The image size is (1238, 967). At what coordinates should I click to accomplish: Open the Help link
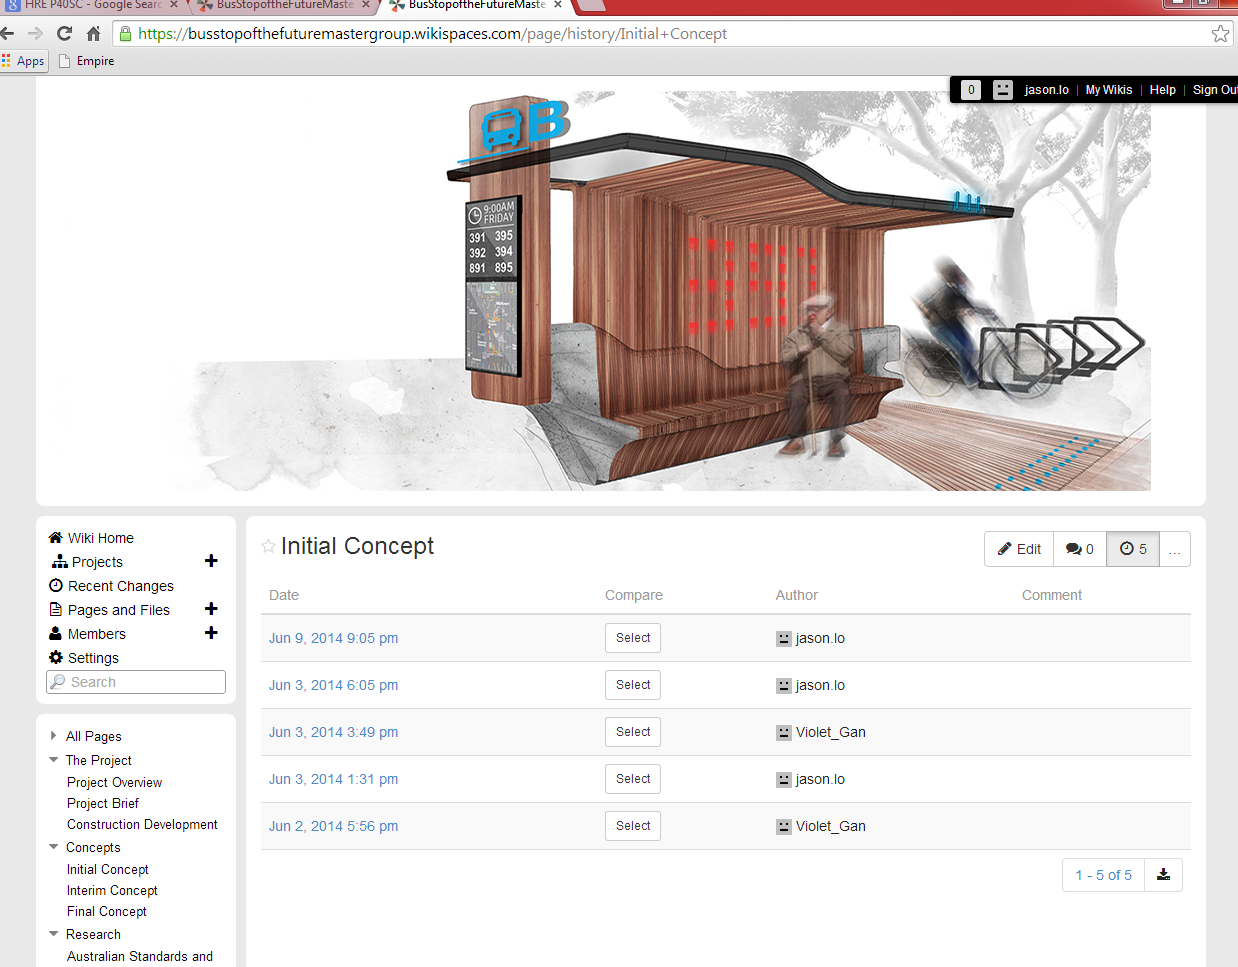(1163, 90)
